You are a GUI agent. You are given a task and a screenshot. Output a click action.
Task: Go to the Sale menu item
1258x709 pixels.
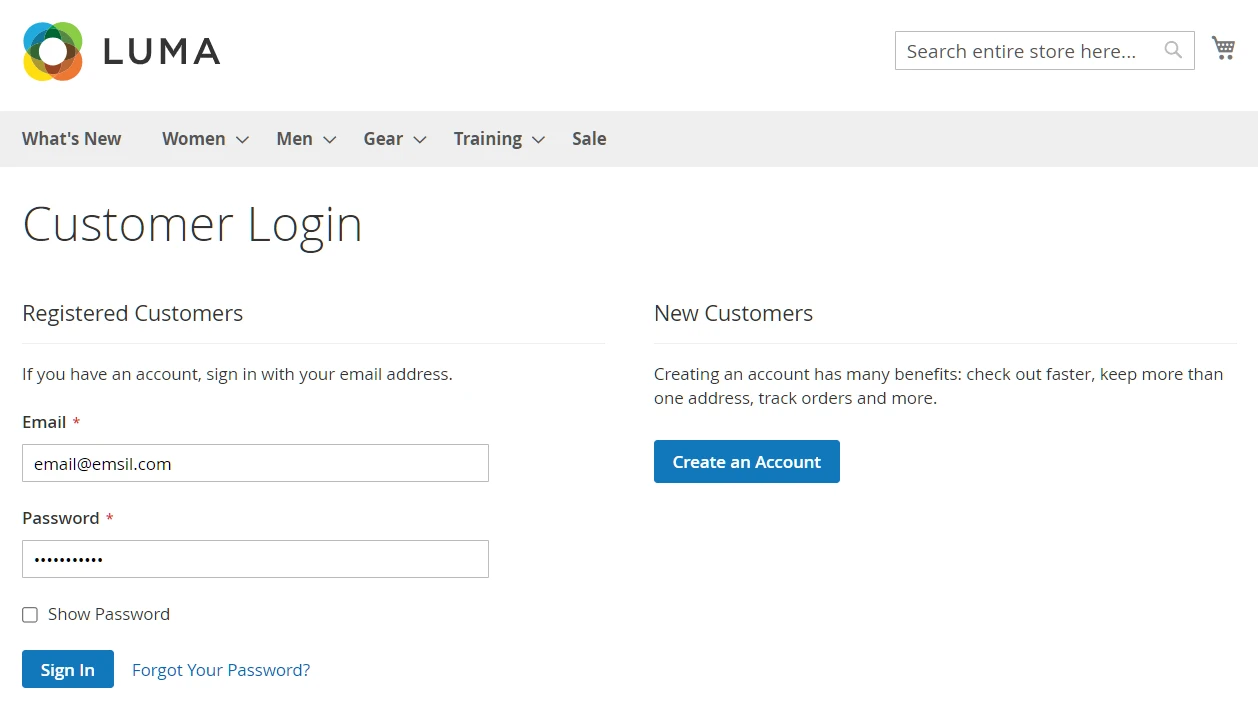coord(589,139)
